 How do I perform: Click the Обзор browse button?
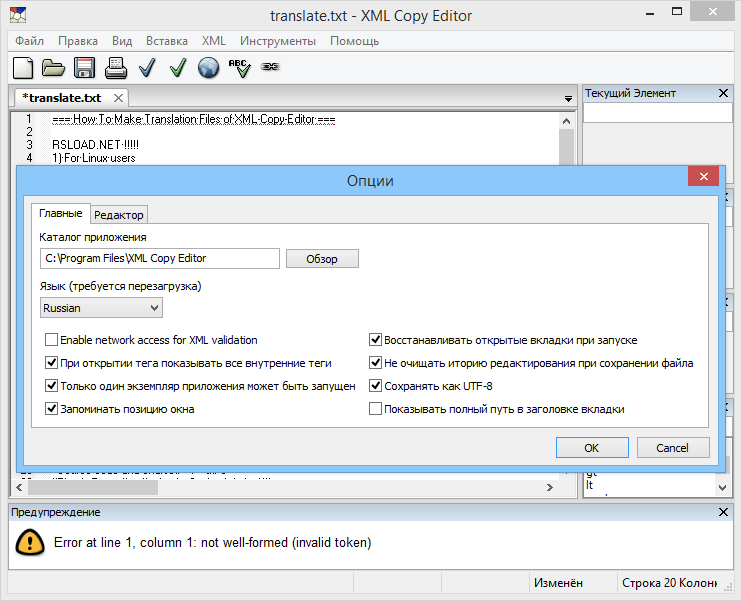[322, 259]
